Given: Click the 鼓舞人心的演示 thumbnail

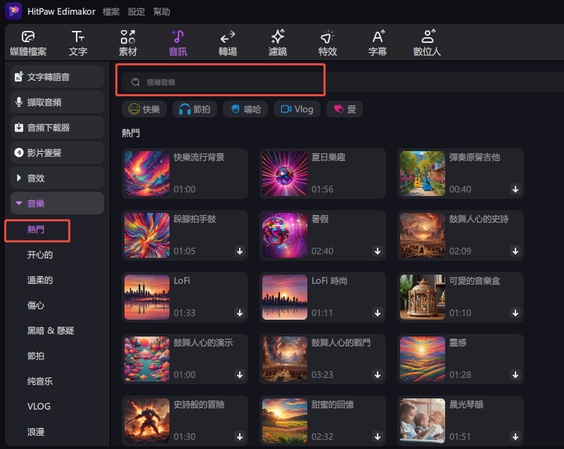Looking at the screenshot, I should click(147, 359).
